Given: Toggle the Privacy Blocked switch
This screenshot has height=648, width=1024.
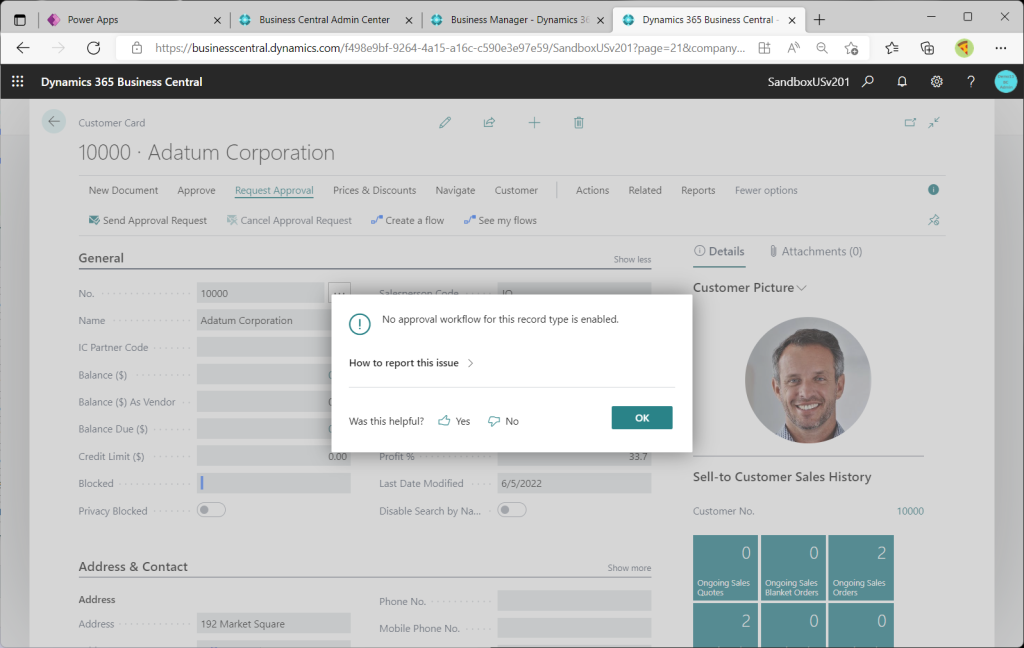Looking at the screenshot, I should (212, 510).
